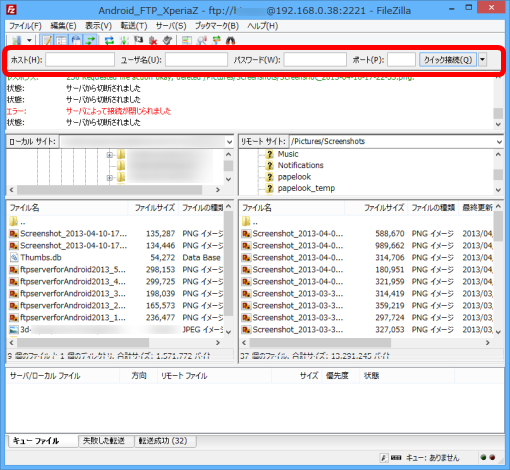Disconnect from server using toolbar icon
The image size is (510, 470).
[x=153, y=41]
